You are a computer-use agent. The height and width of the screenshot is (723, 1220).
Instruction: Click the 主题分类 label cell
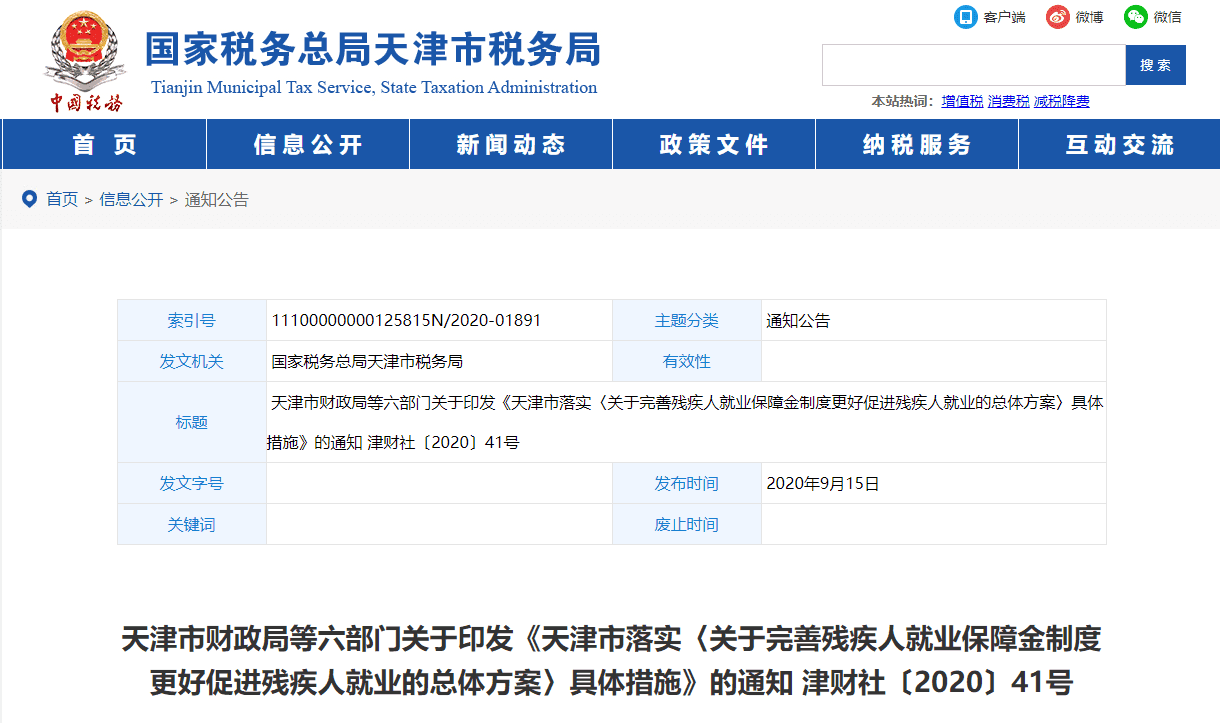687,321
